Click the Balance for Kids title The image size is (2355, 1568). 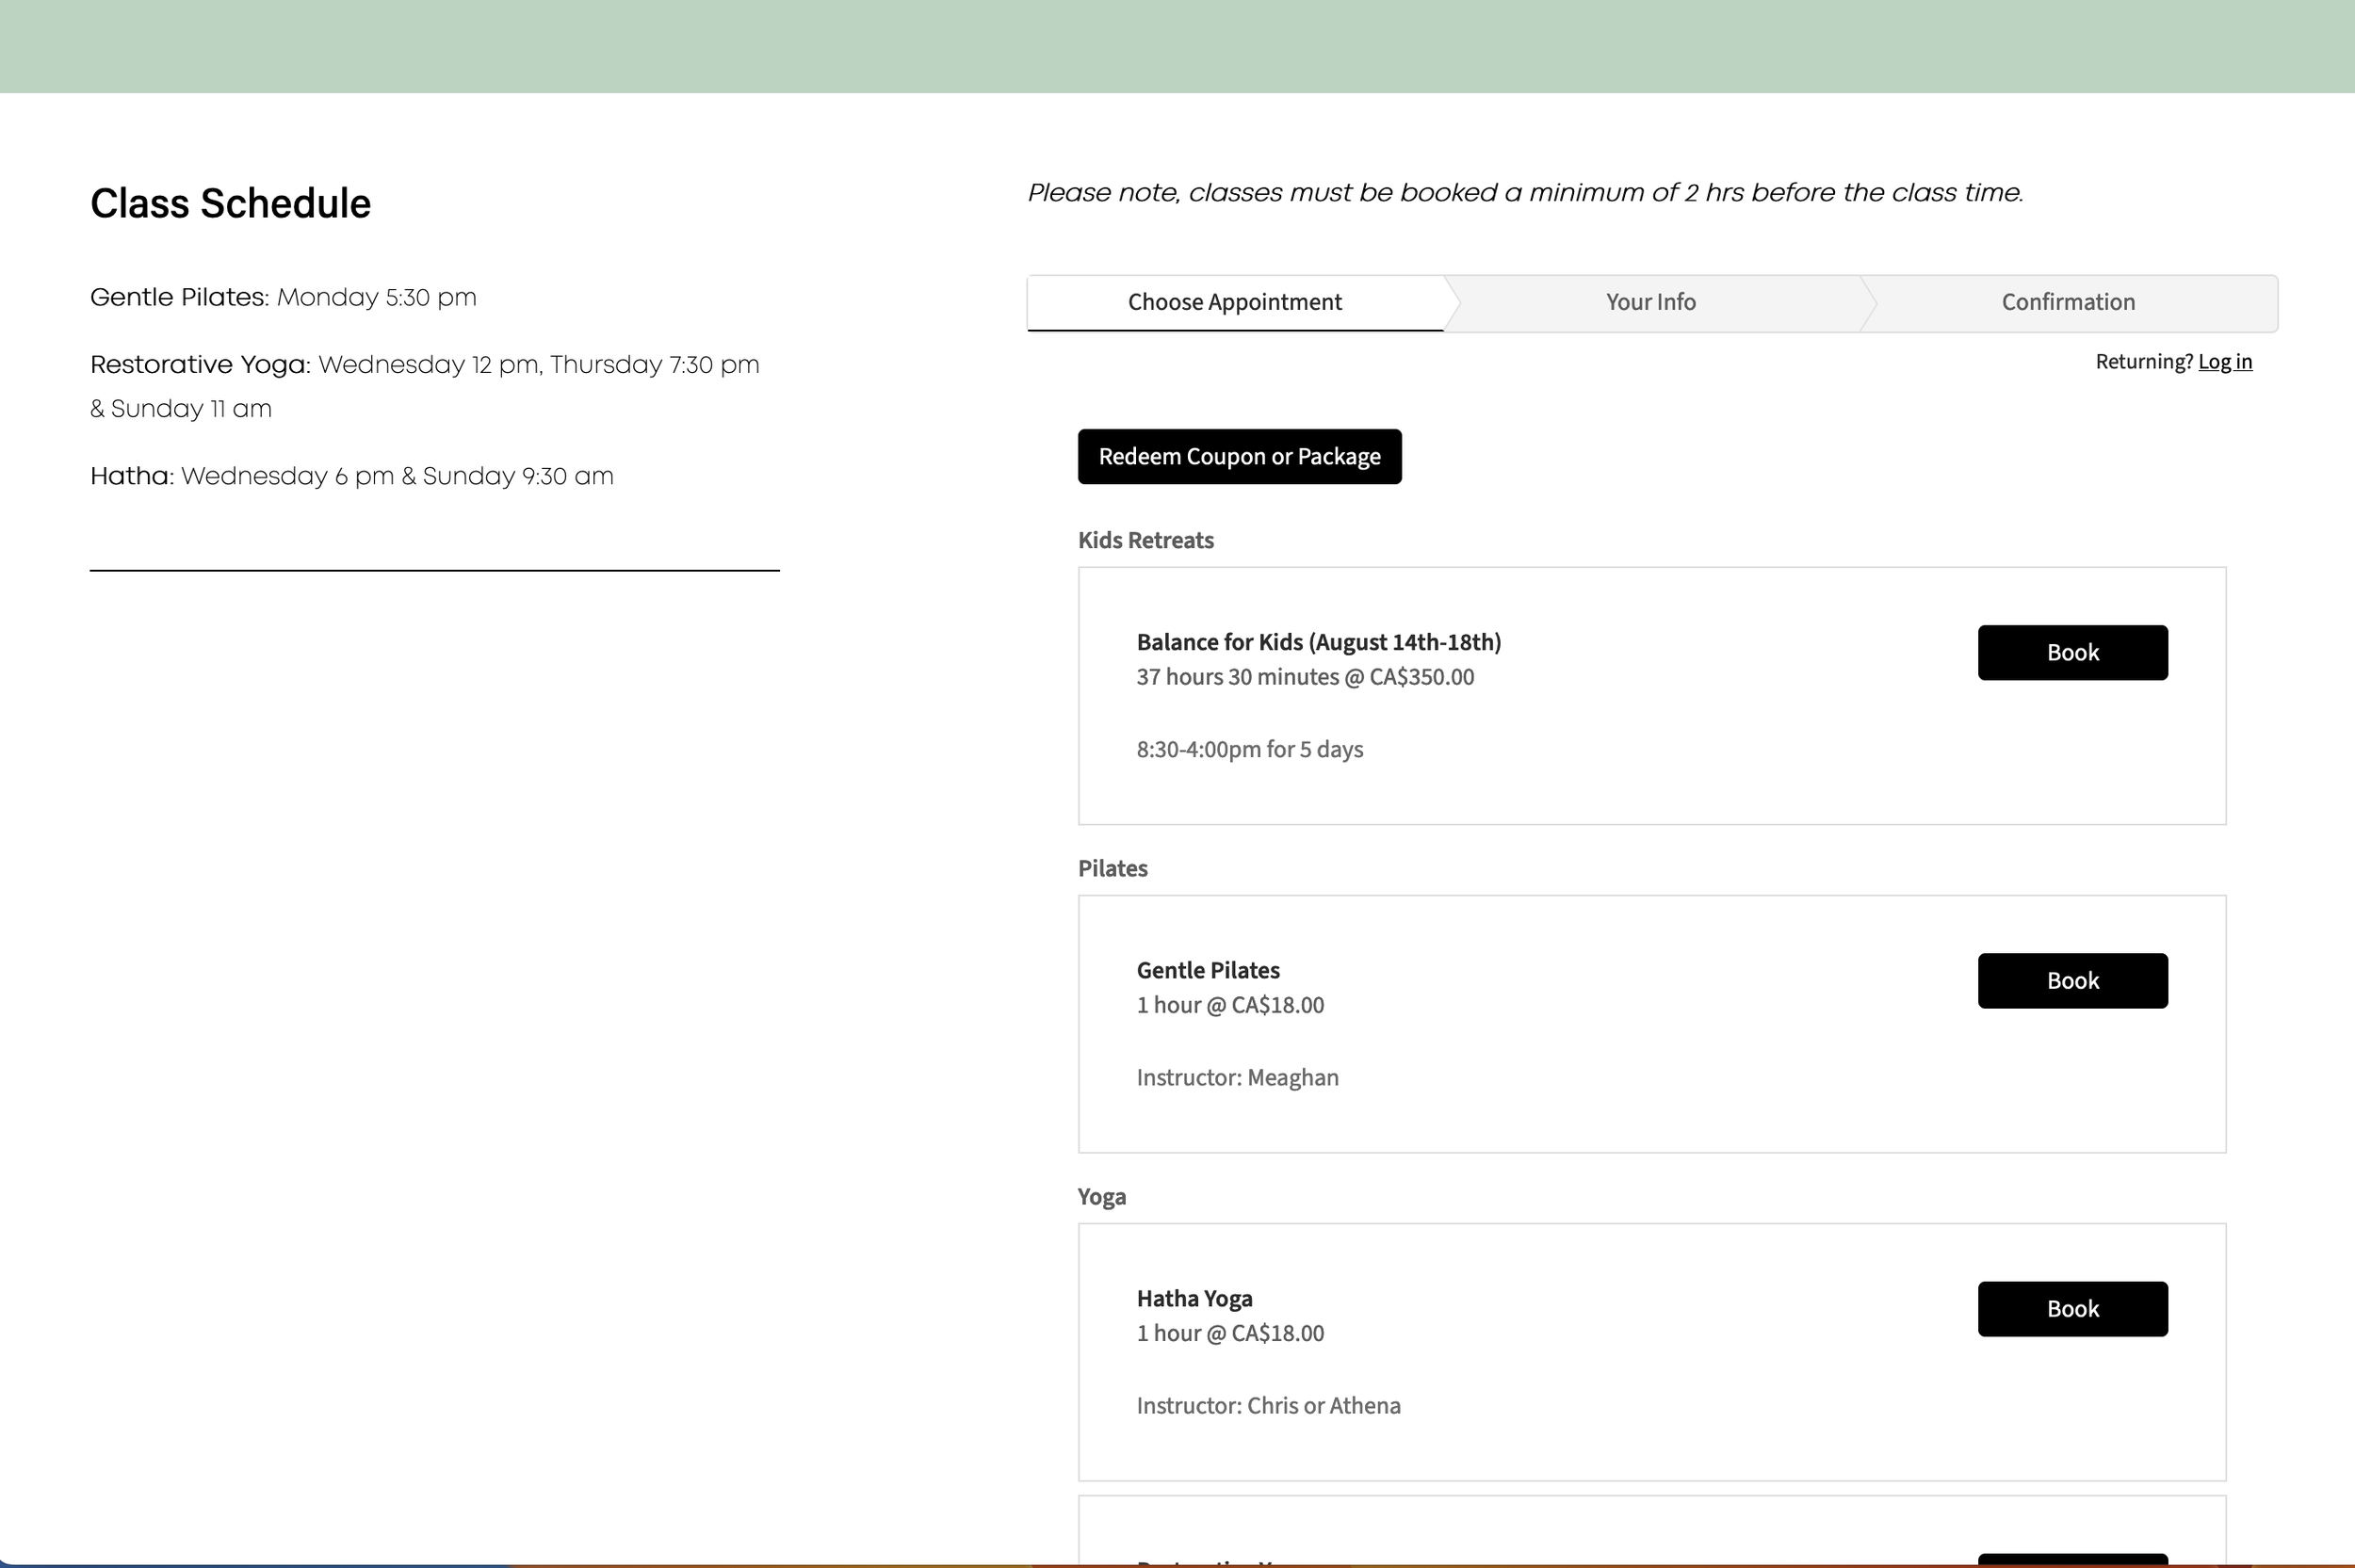point(1318,642)
